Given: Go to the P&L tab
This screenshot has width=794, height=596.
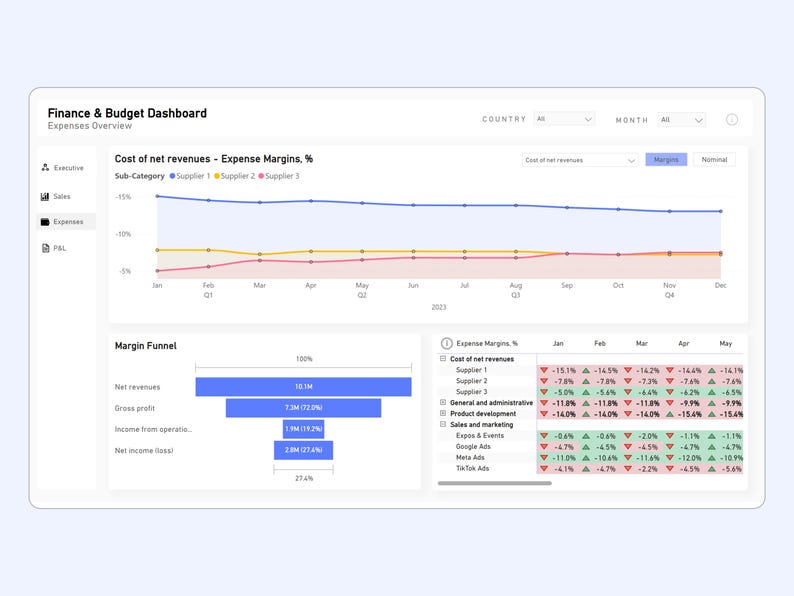Looking at the screenshot, I should [x=66, y=248].
